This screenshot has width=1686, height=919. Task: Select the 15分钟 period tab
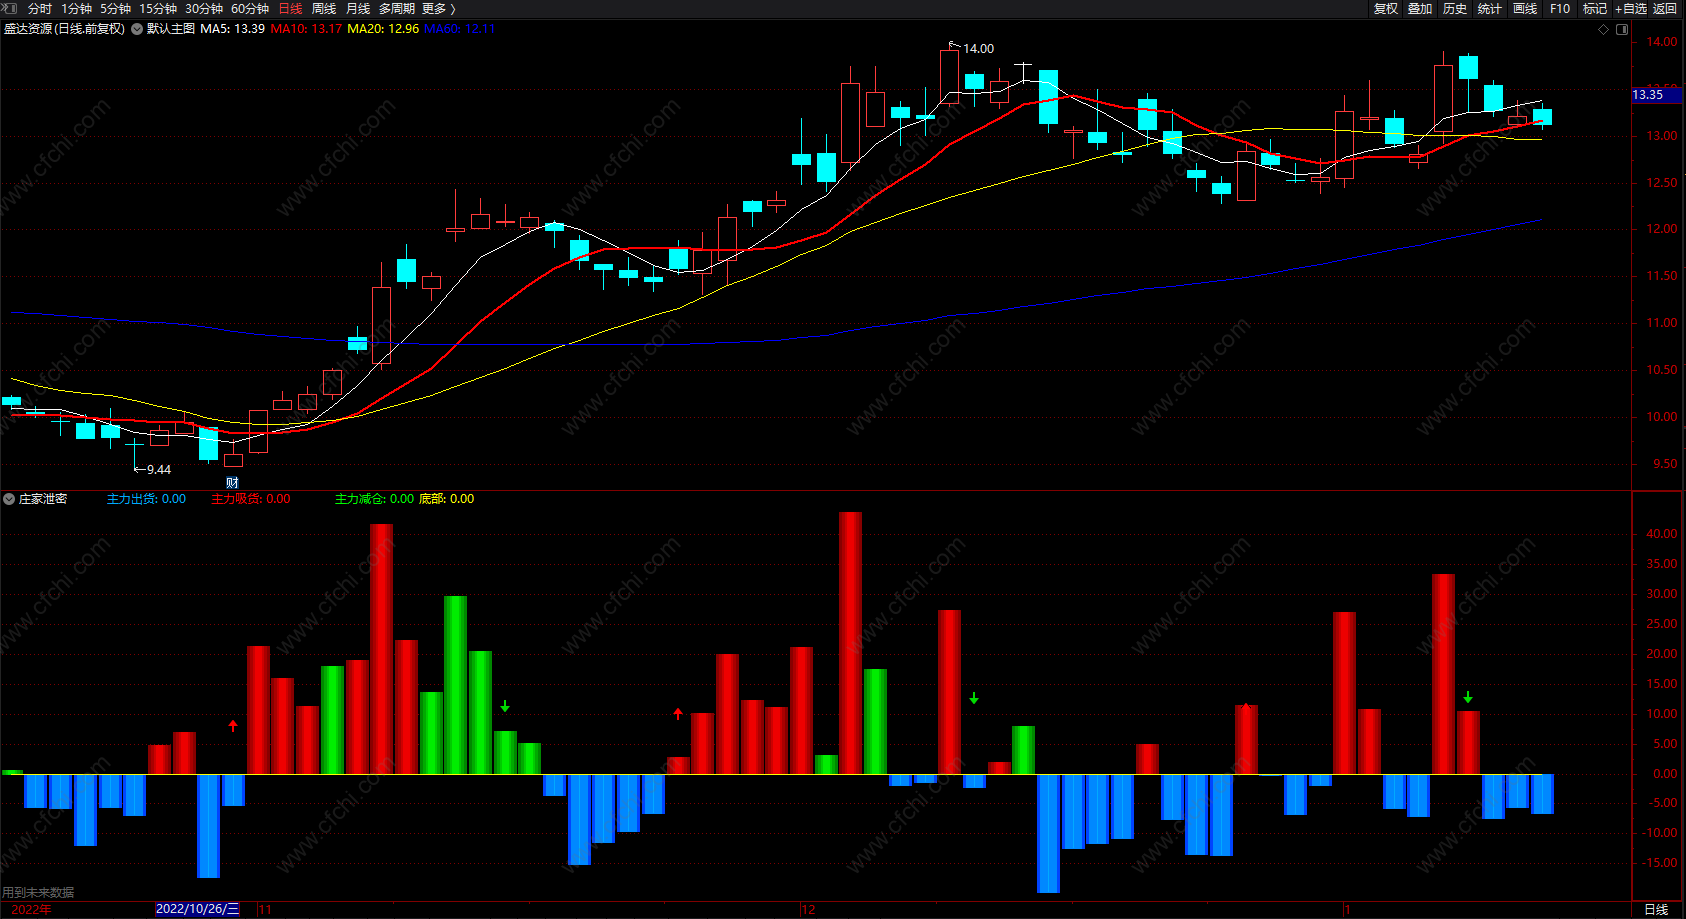coord(158,8)
